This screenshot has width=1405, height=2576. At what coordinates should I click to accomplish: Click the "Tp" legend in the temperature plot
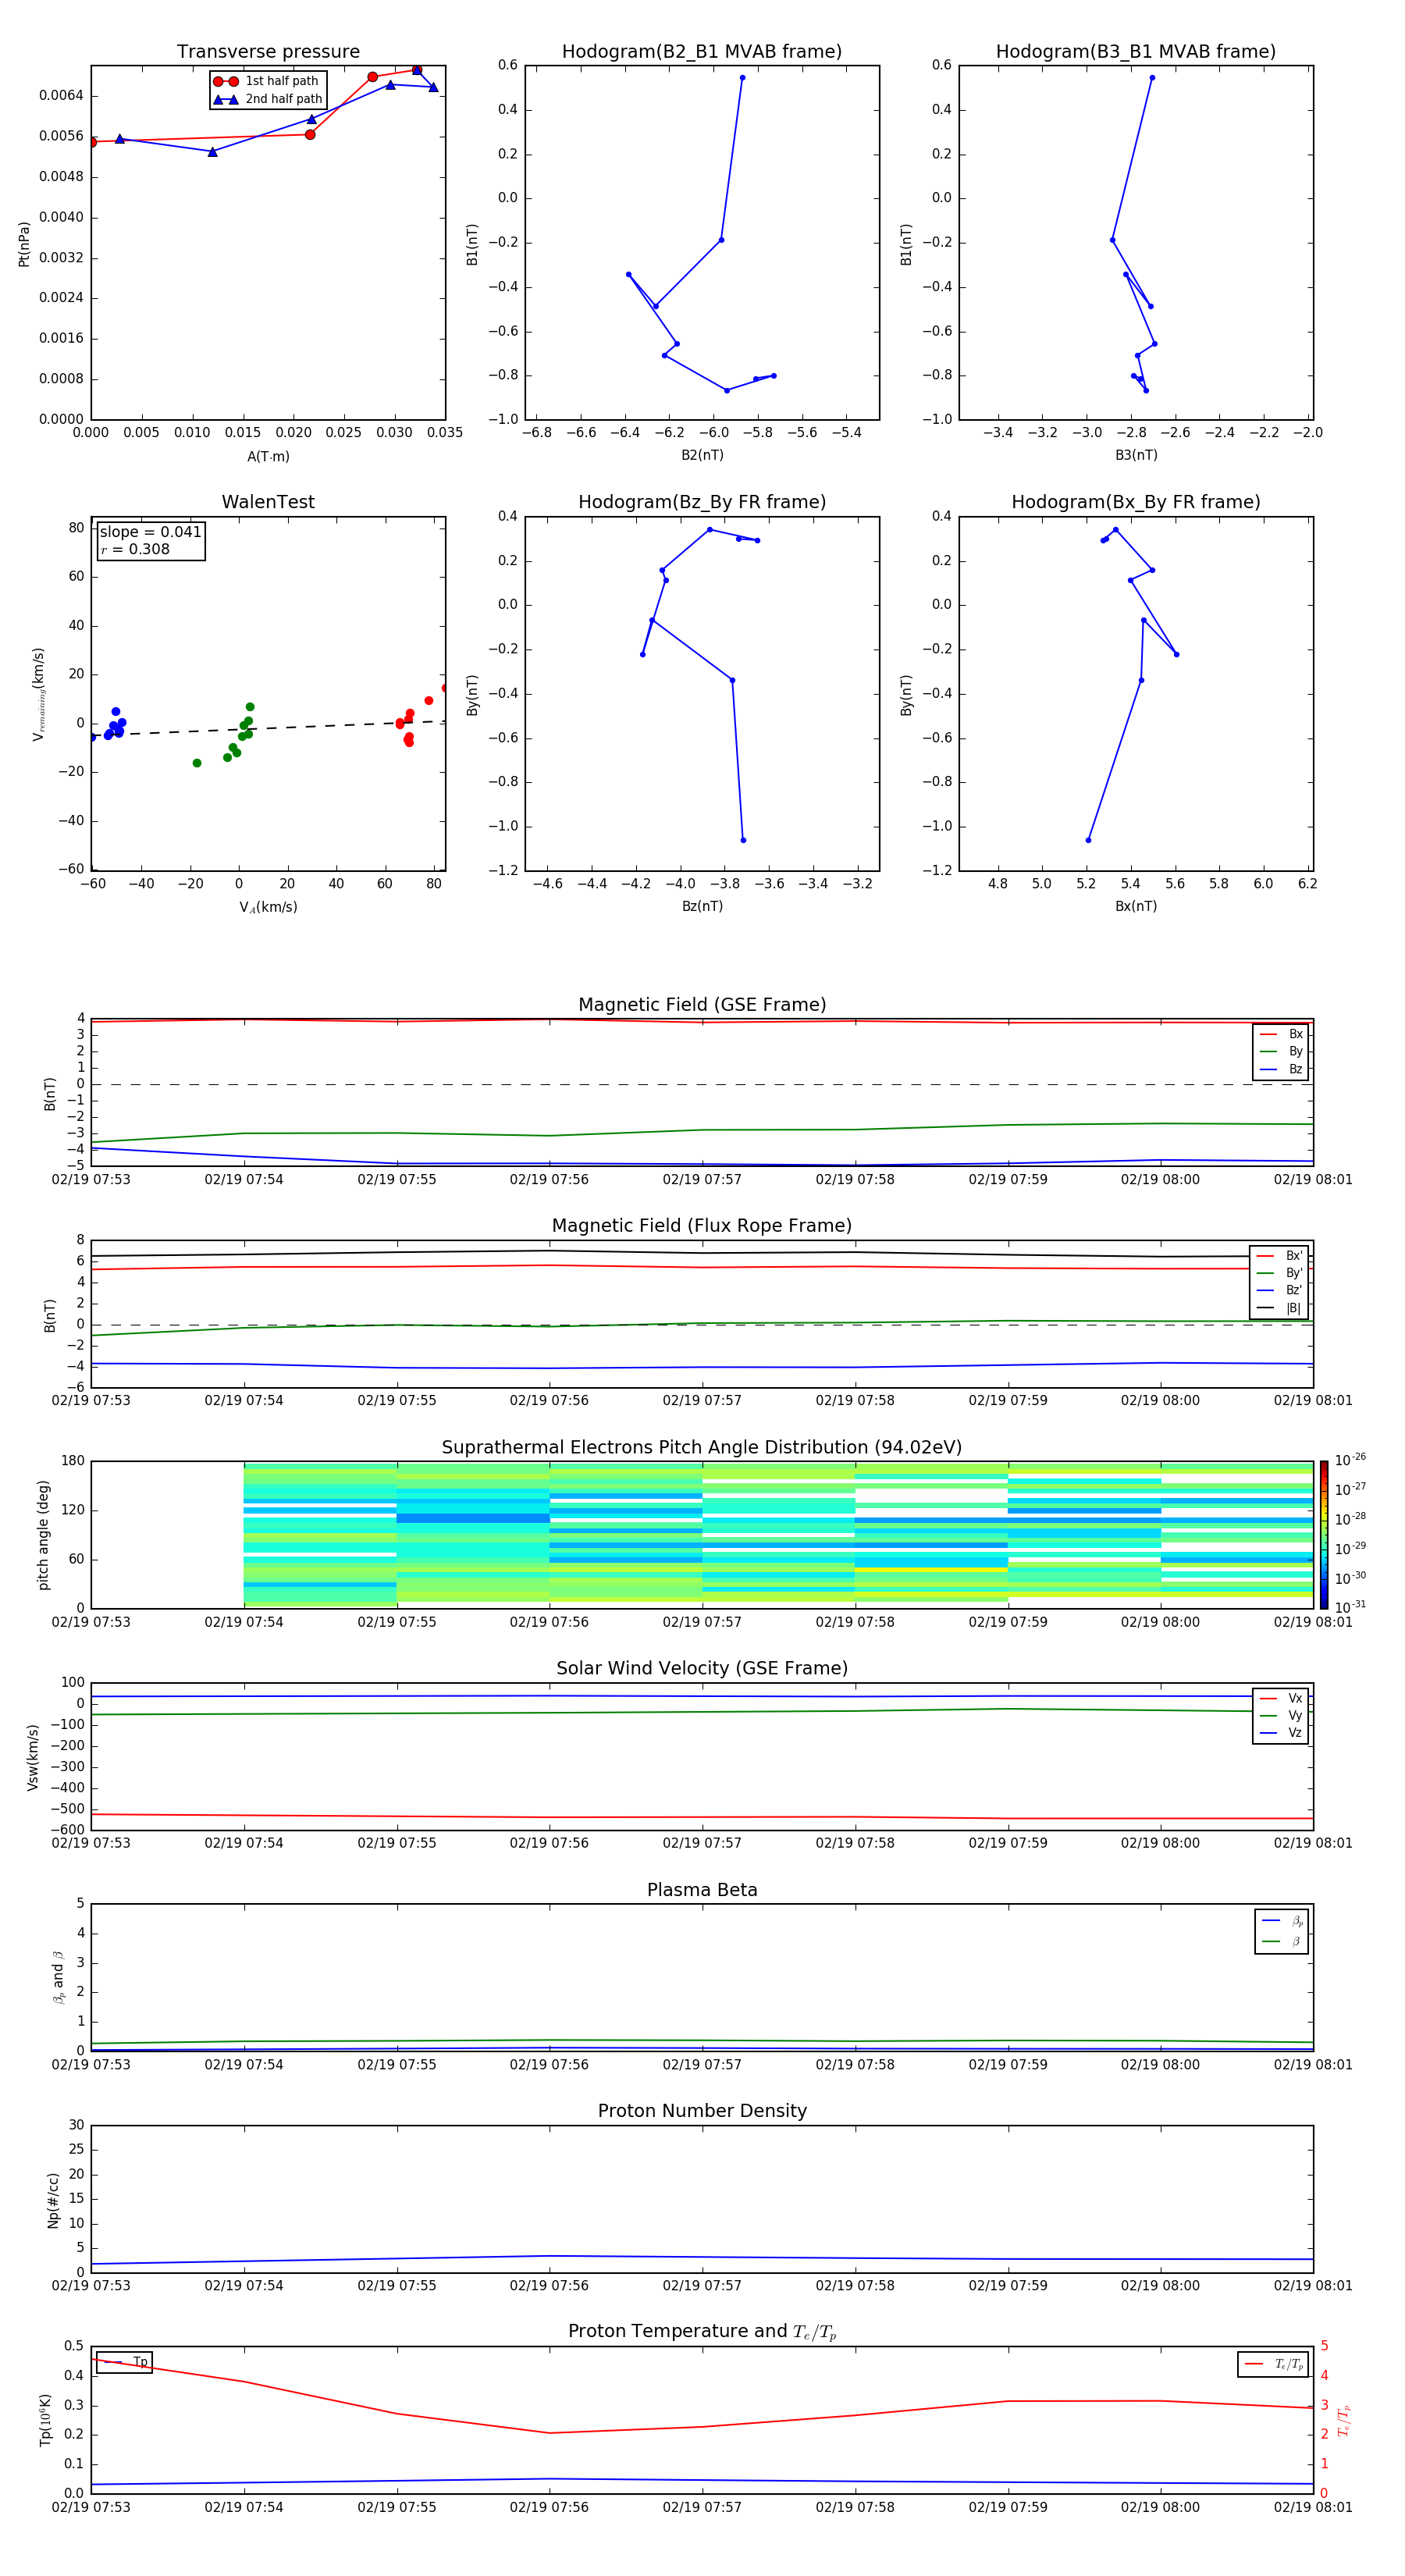125,2362
